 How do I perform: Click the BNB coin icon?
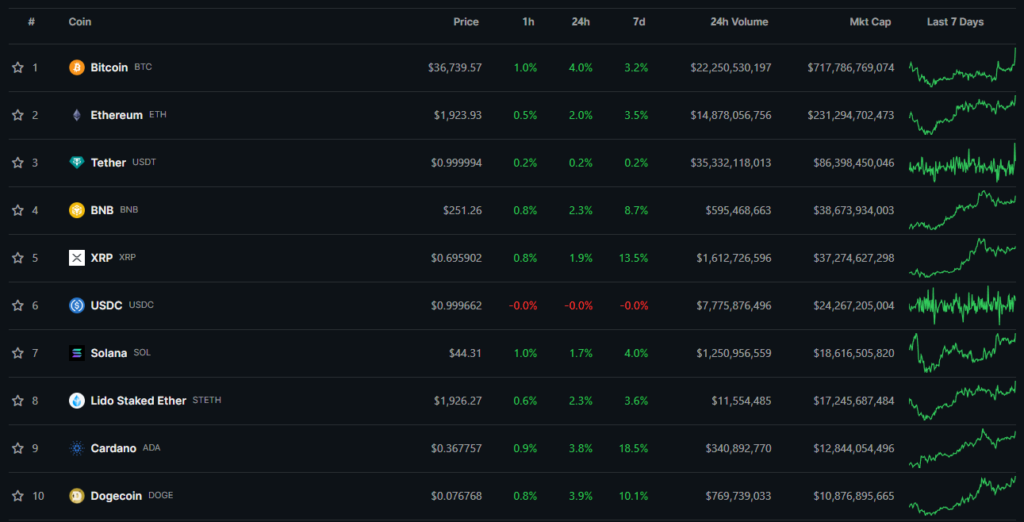pos(76,210)
